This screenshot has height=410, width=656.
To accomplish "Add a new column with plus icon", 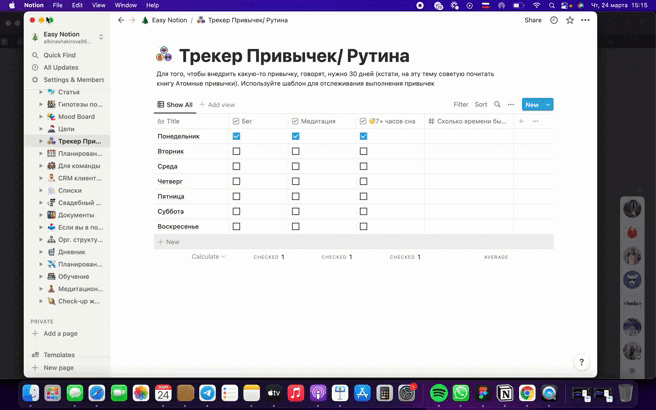I will [521, 121].
